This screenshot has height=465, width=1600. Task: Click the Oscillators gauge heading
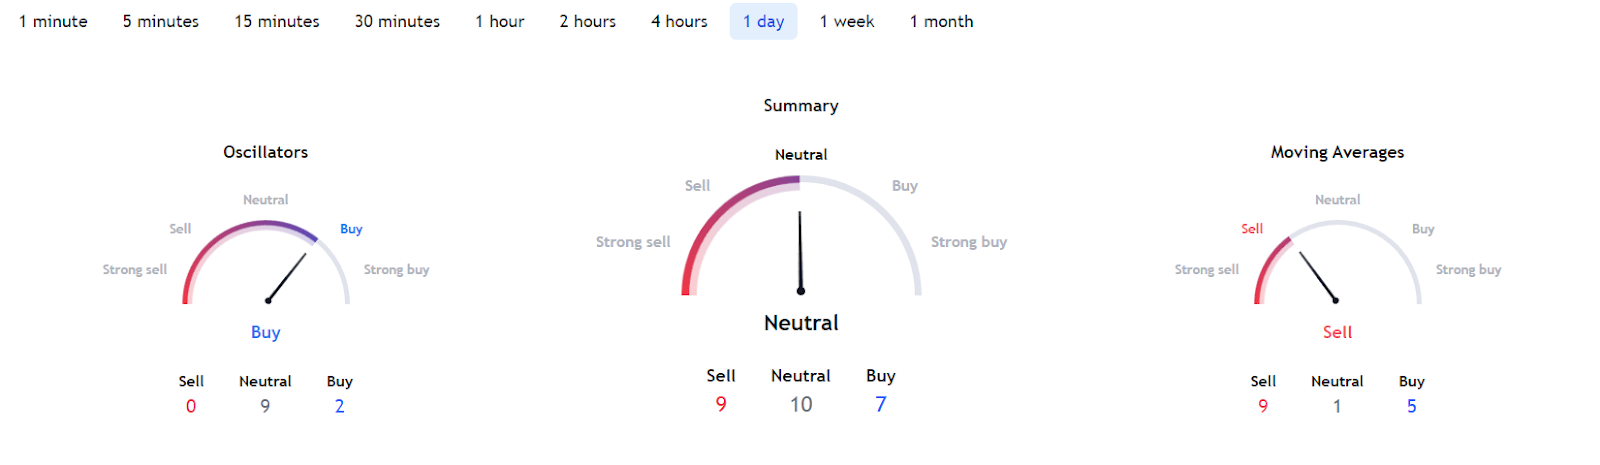tap(265, 152)
